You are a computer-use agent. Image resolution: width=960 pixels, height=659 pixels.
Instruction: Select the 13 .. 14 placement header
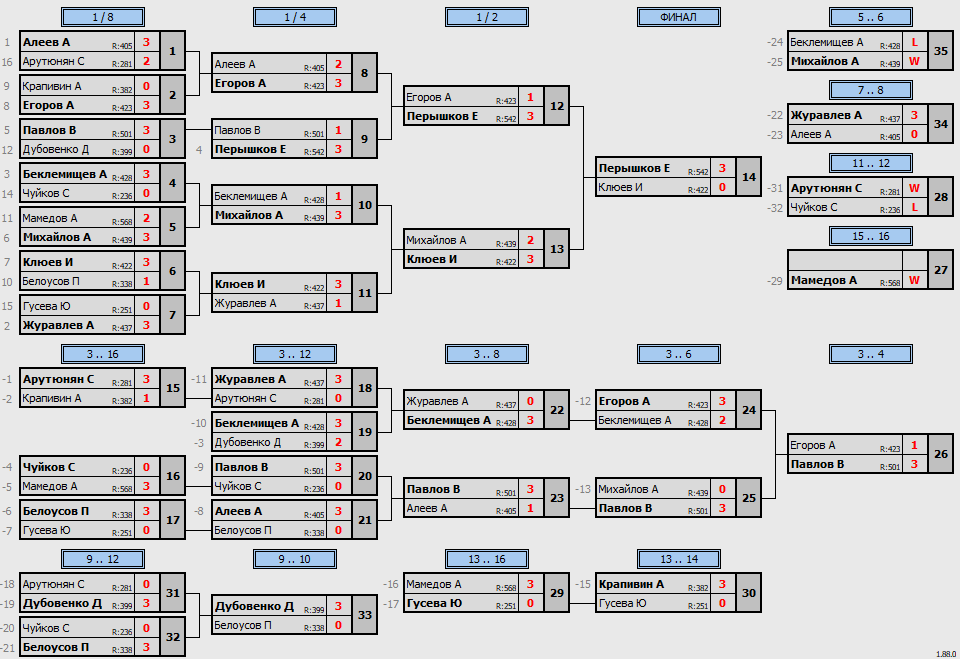(x=678, y=559)
